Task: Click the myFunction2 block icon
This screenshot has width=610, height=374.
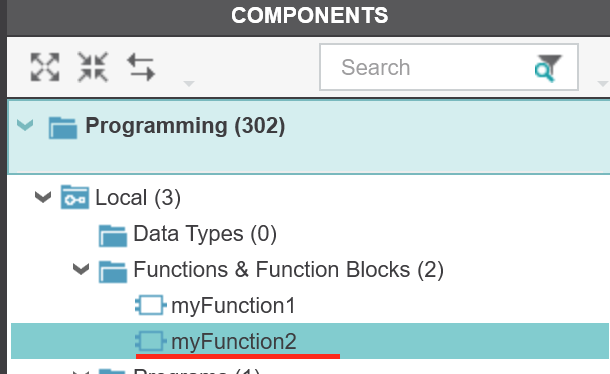Action: tap(151, 341)
